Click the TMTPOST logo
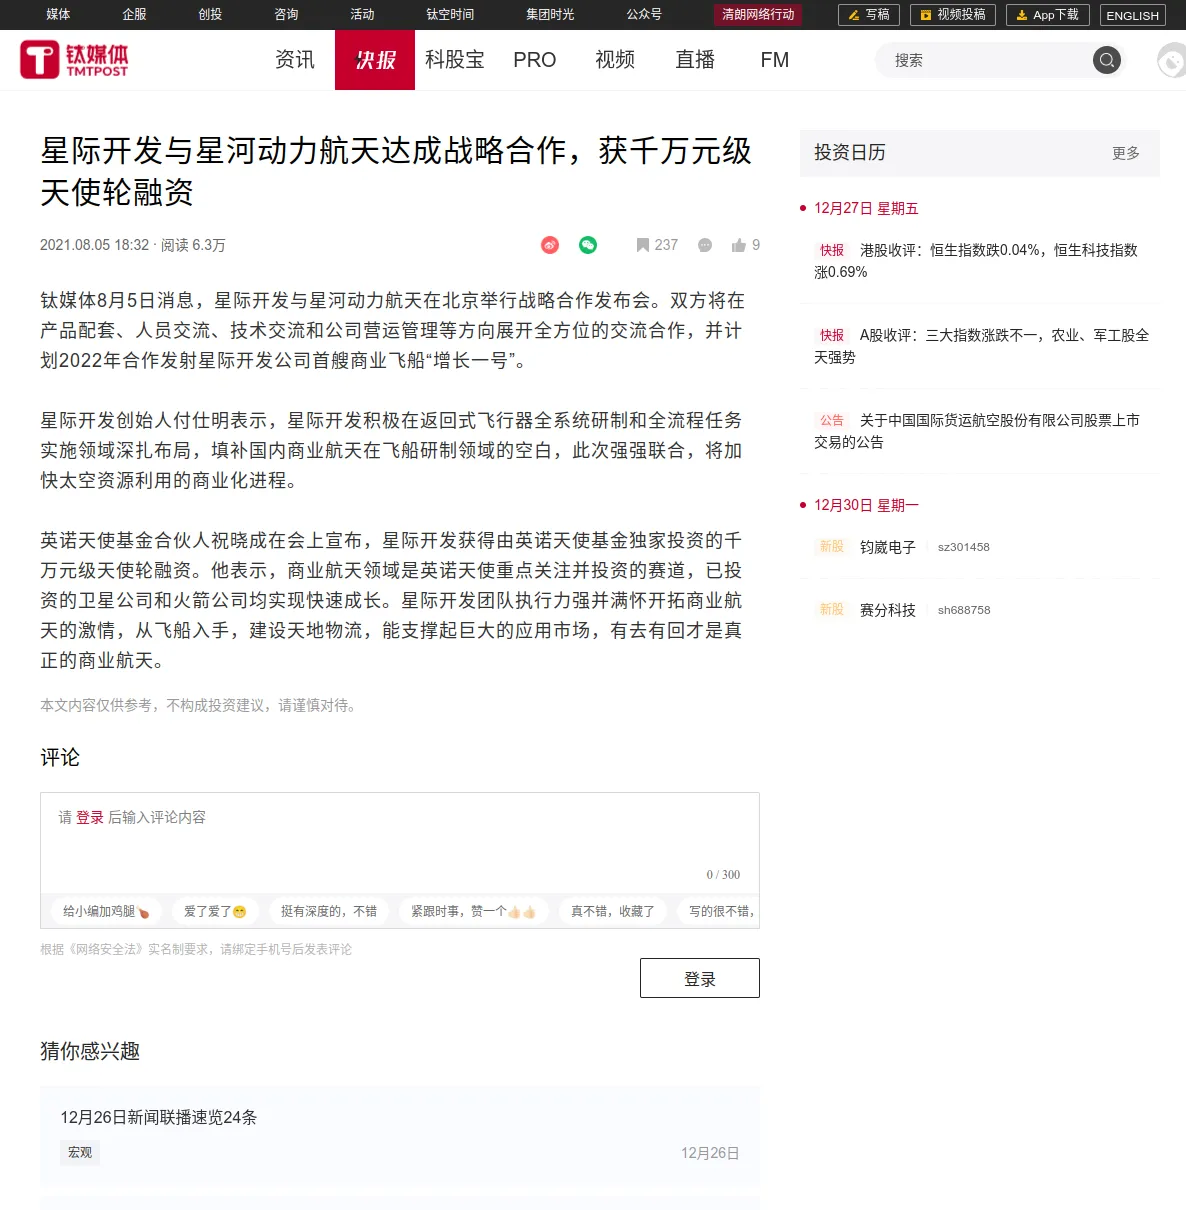This screenshot has width=1186, height=1210. (74, 60)
